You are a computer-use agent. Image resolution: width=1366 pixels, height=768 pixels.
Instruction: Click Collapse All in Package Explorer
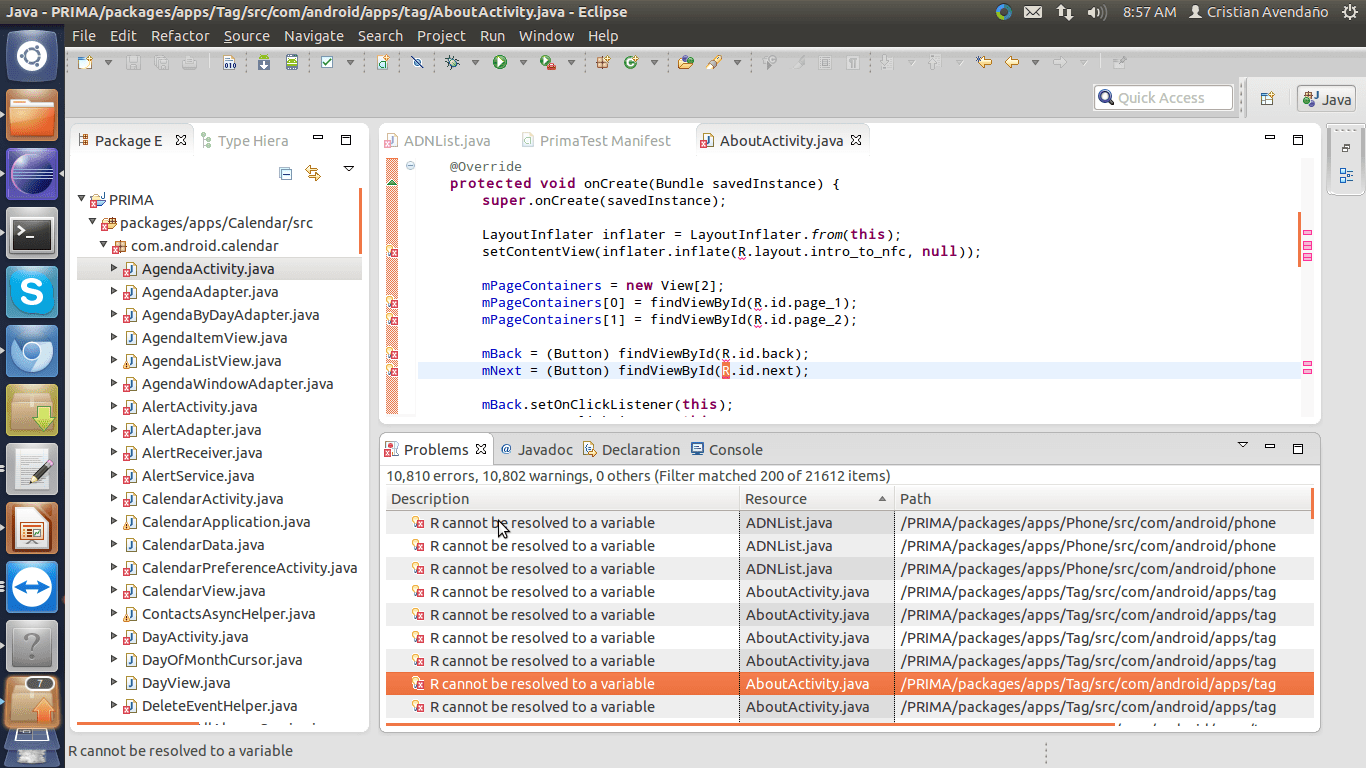click(286, 173)
